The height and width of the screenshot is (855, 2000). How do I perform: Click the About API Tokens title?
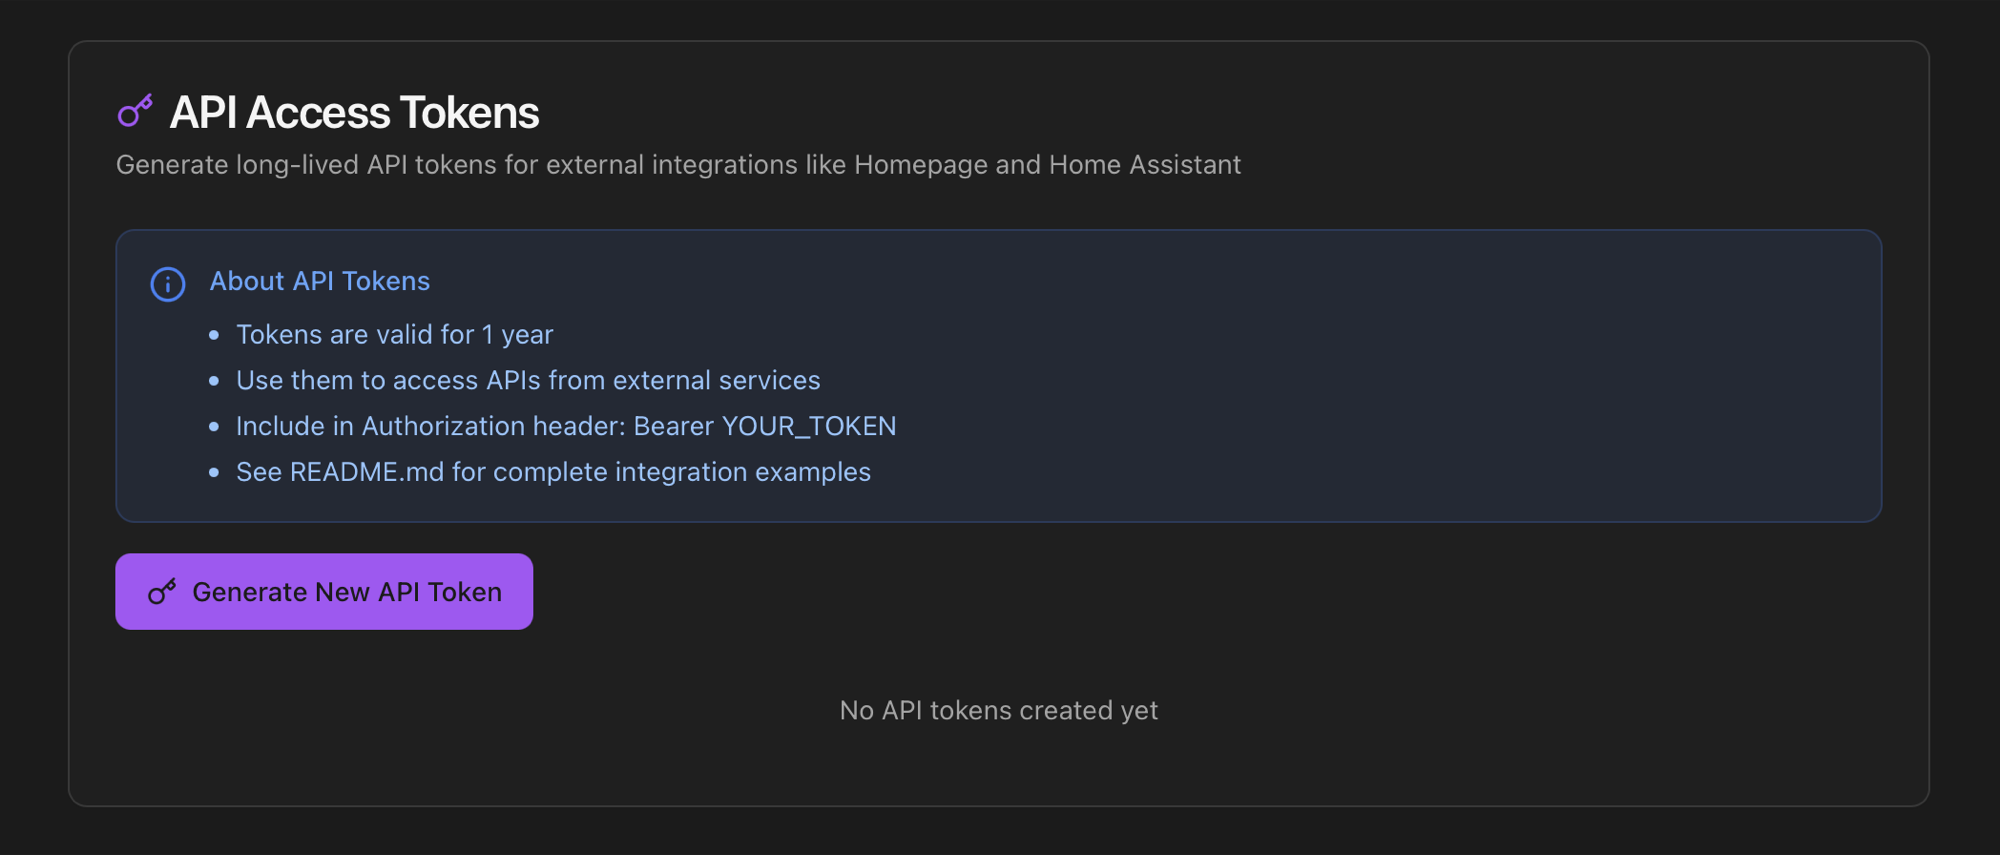click(x=320, y=281)
